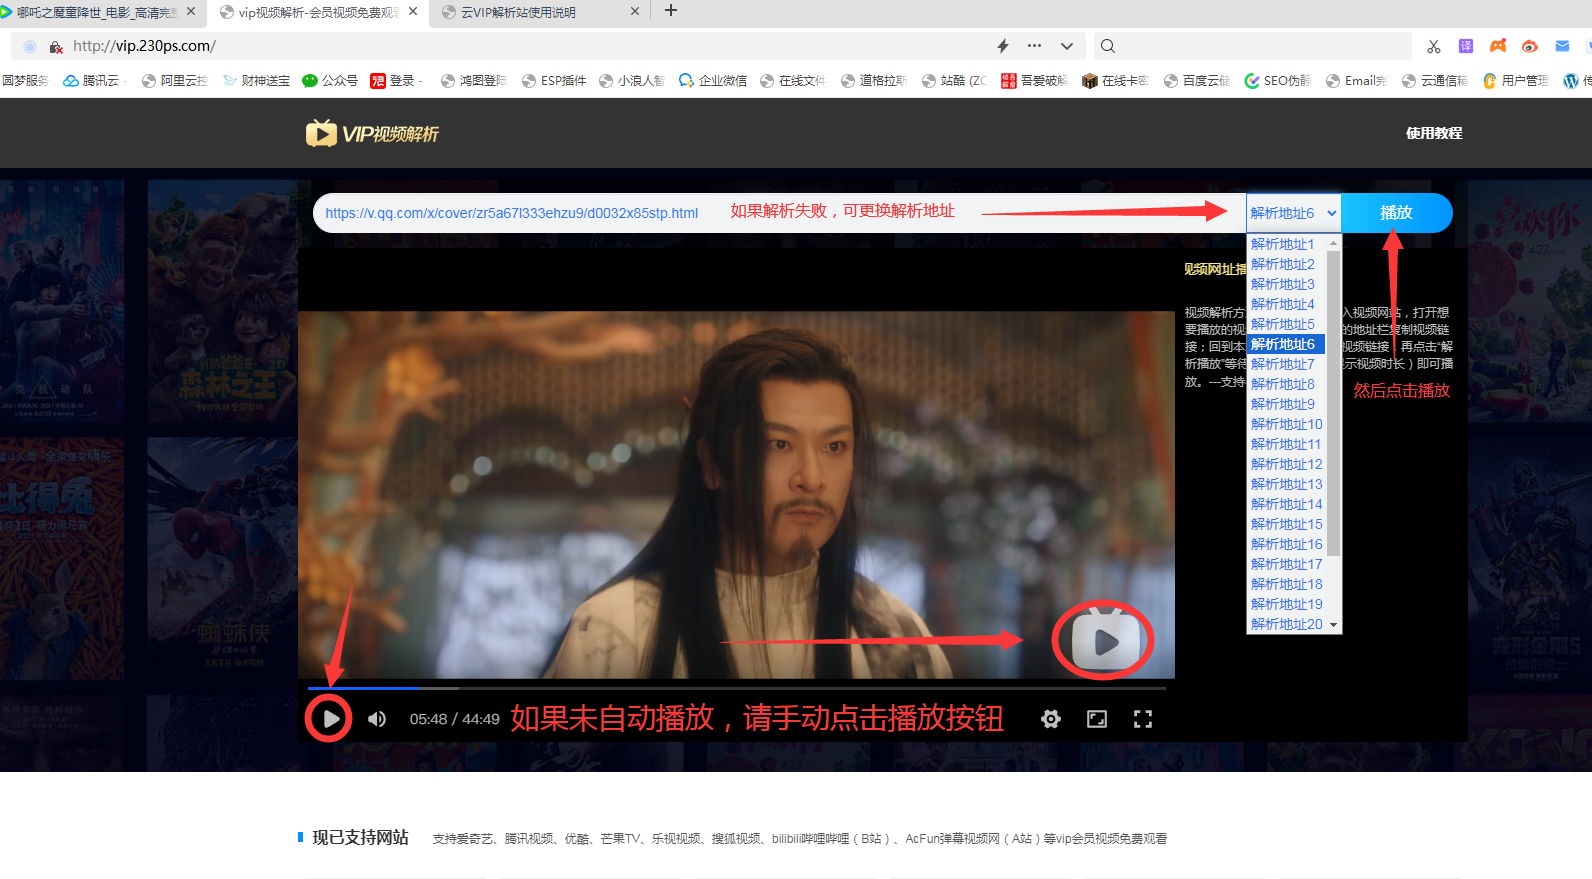Open the ESP插件 bookmark
Screen dimensions: 1592x879
click(554, 81)
